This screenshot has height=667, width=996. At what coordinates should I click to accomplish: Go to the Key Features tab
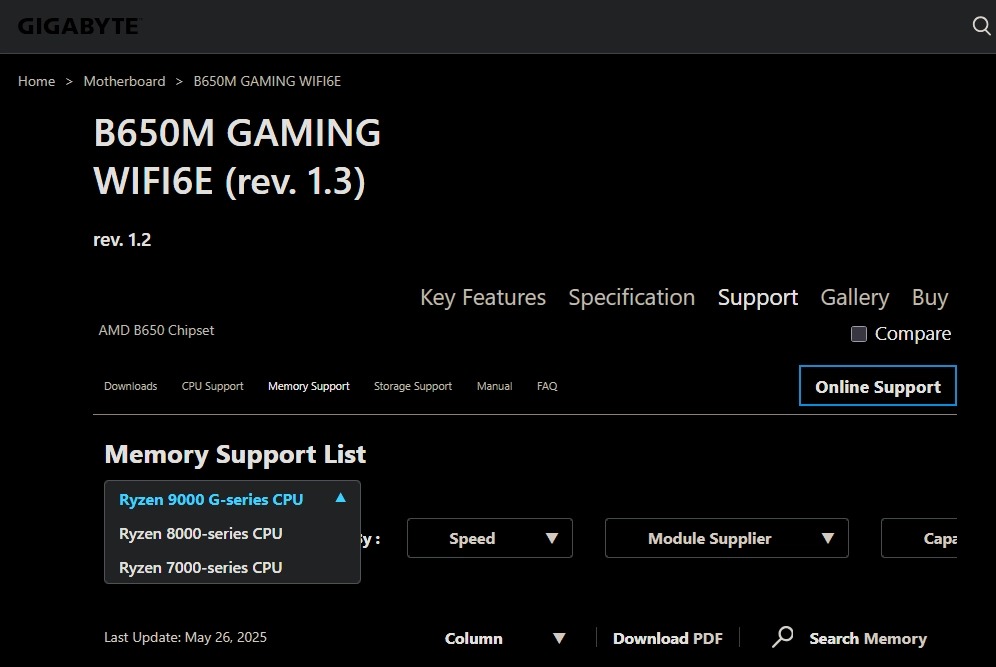tap(483, 297)
